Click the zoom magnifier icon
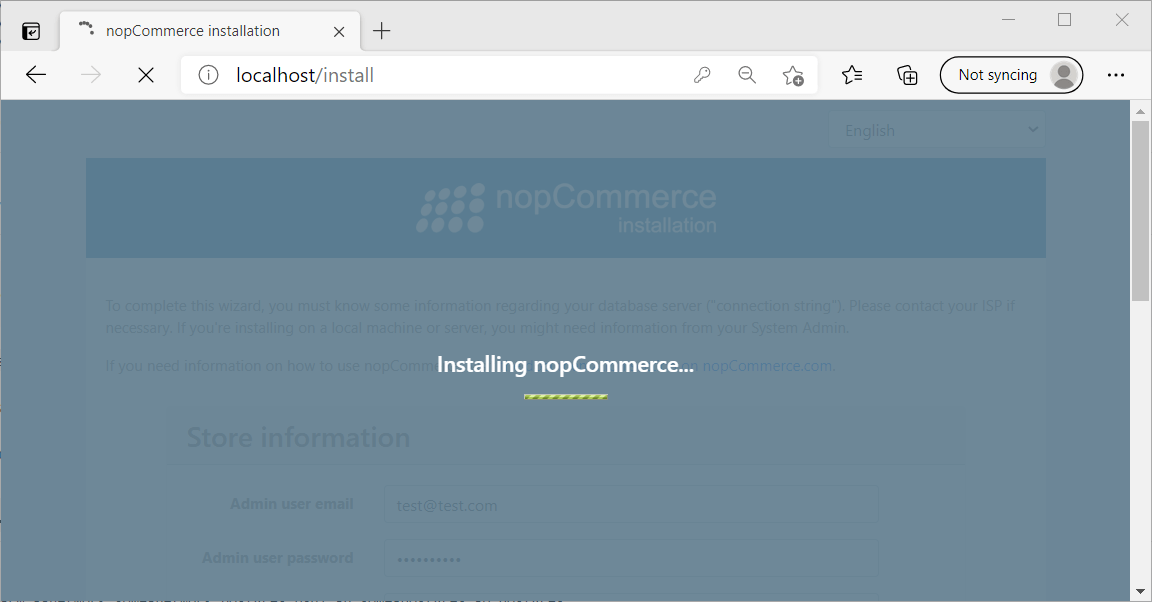Viewport: 1152px width, 602px height. [747, 75]
